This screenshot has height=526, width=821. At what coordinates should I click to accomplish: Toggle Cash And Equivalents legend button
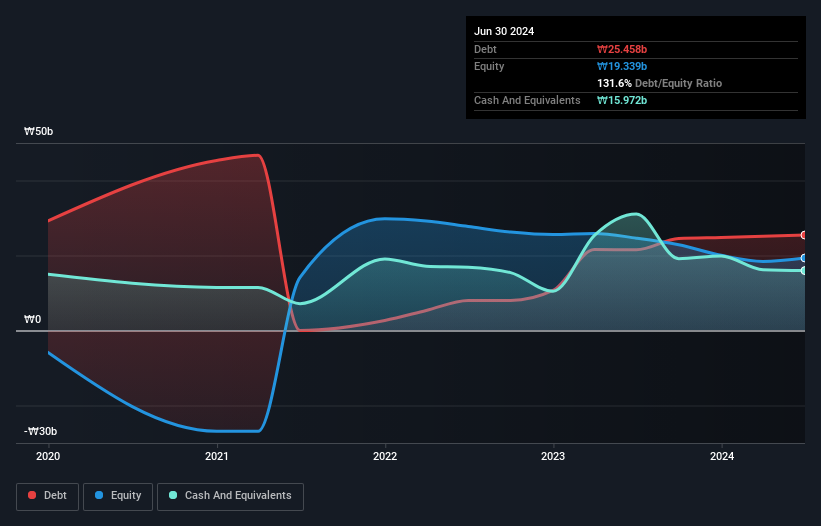coord(230,496)
